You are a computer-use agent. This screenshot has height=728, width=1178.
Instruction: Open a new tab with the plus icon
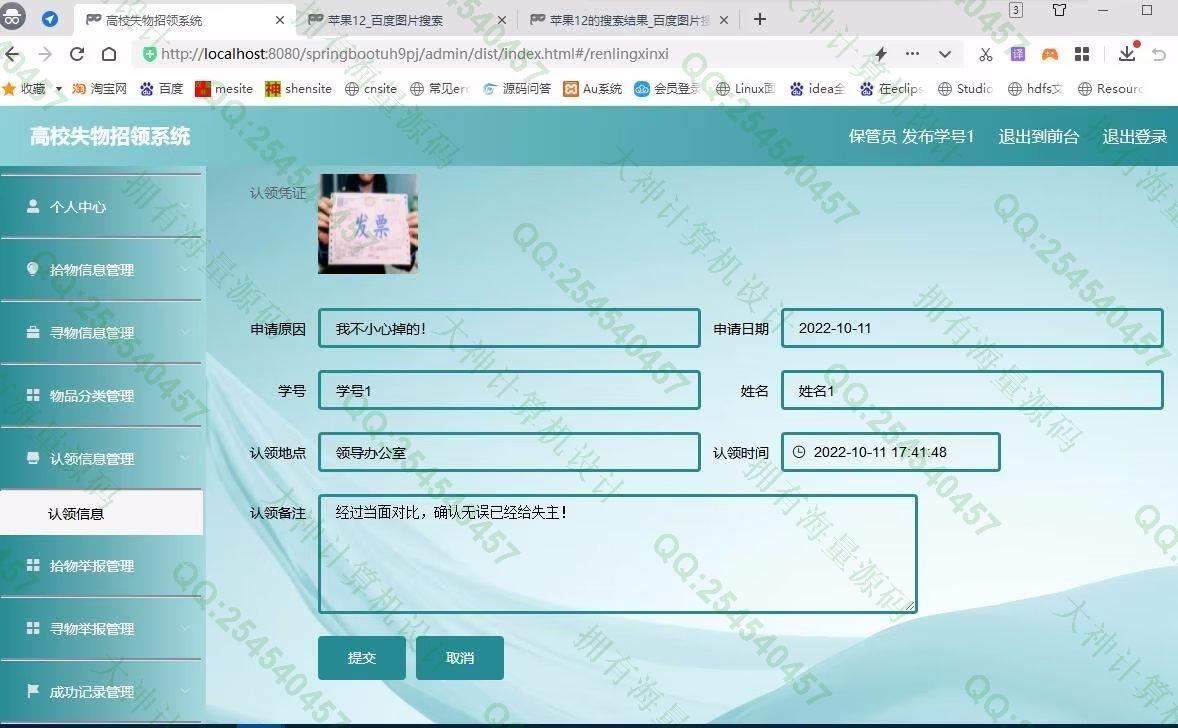click(760, 20)
